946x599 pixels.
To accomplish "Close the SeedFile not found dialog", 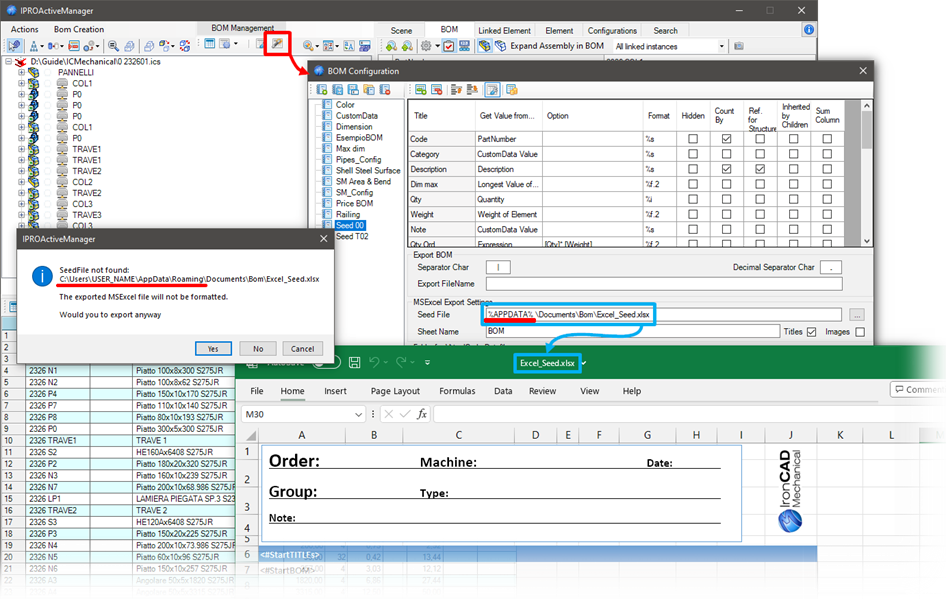I will pos(324,239).
